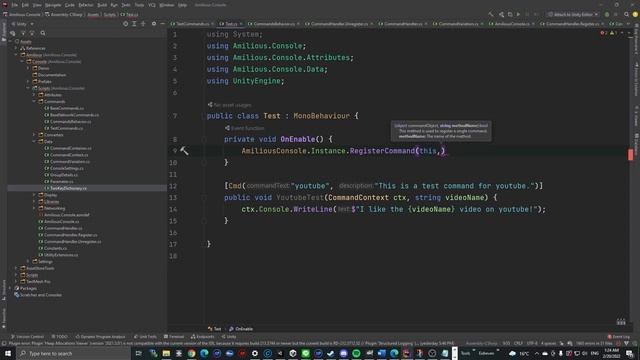The image size is (640, 360).
Task: Fold YoutubeTest method at line 13
Action: pos(204,198)
